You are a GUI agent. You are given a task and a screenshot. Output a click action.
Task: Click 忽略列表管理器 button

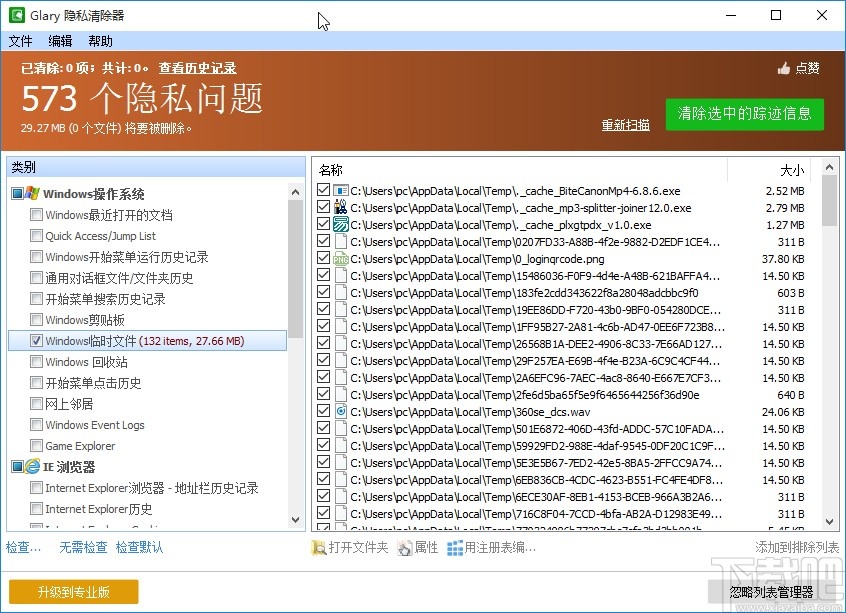coord(772,592)
